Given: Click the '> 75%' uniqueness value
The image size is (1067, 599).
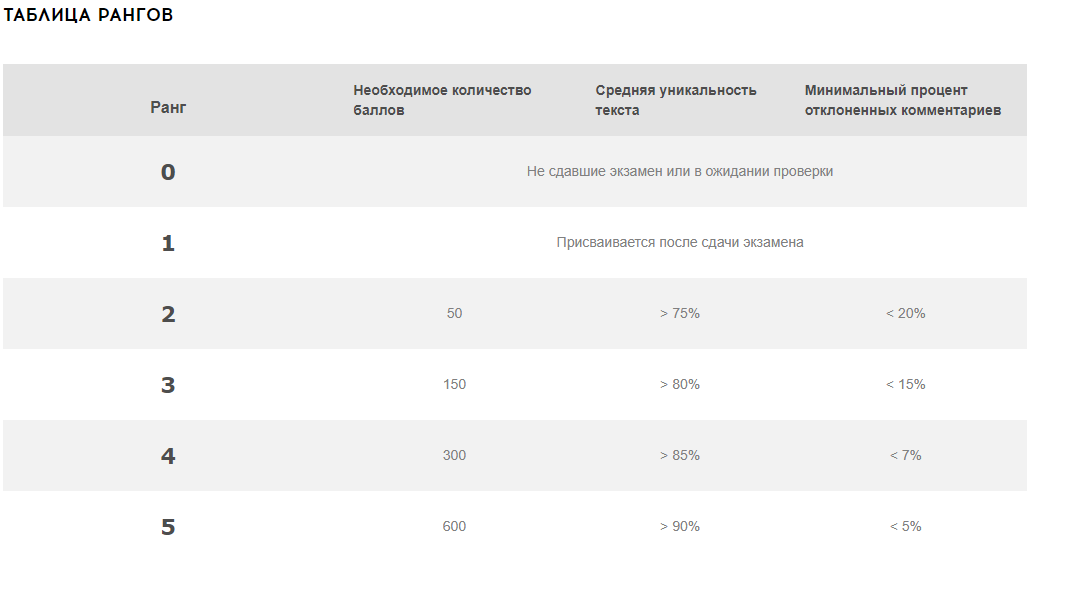Looking at the screenshot, I should pyautogui.click(x=680, y=313).
